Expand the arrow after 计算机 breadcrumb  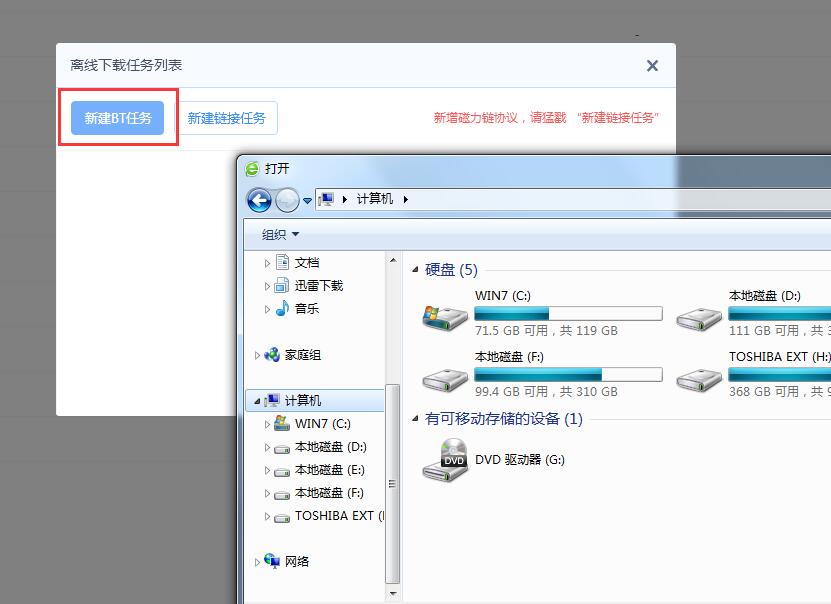pyautogui.click(x=405, y=199)
